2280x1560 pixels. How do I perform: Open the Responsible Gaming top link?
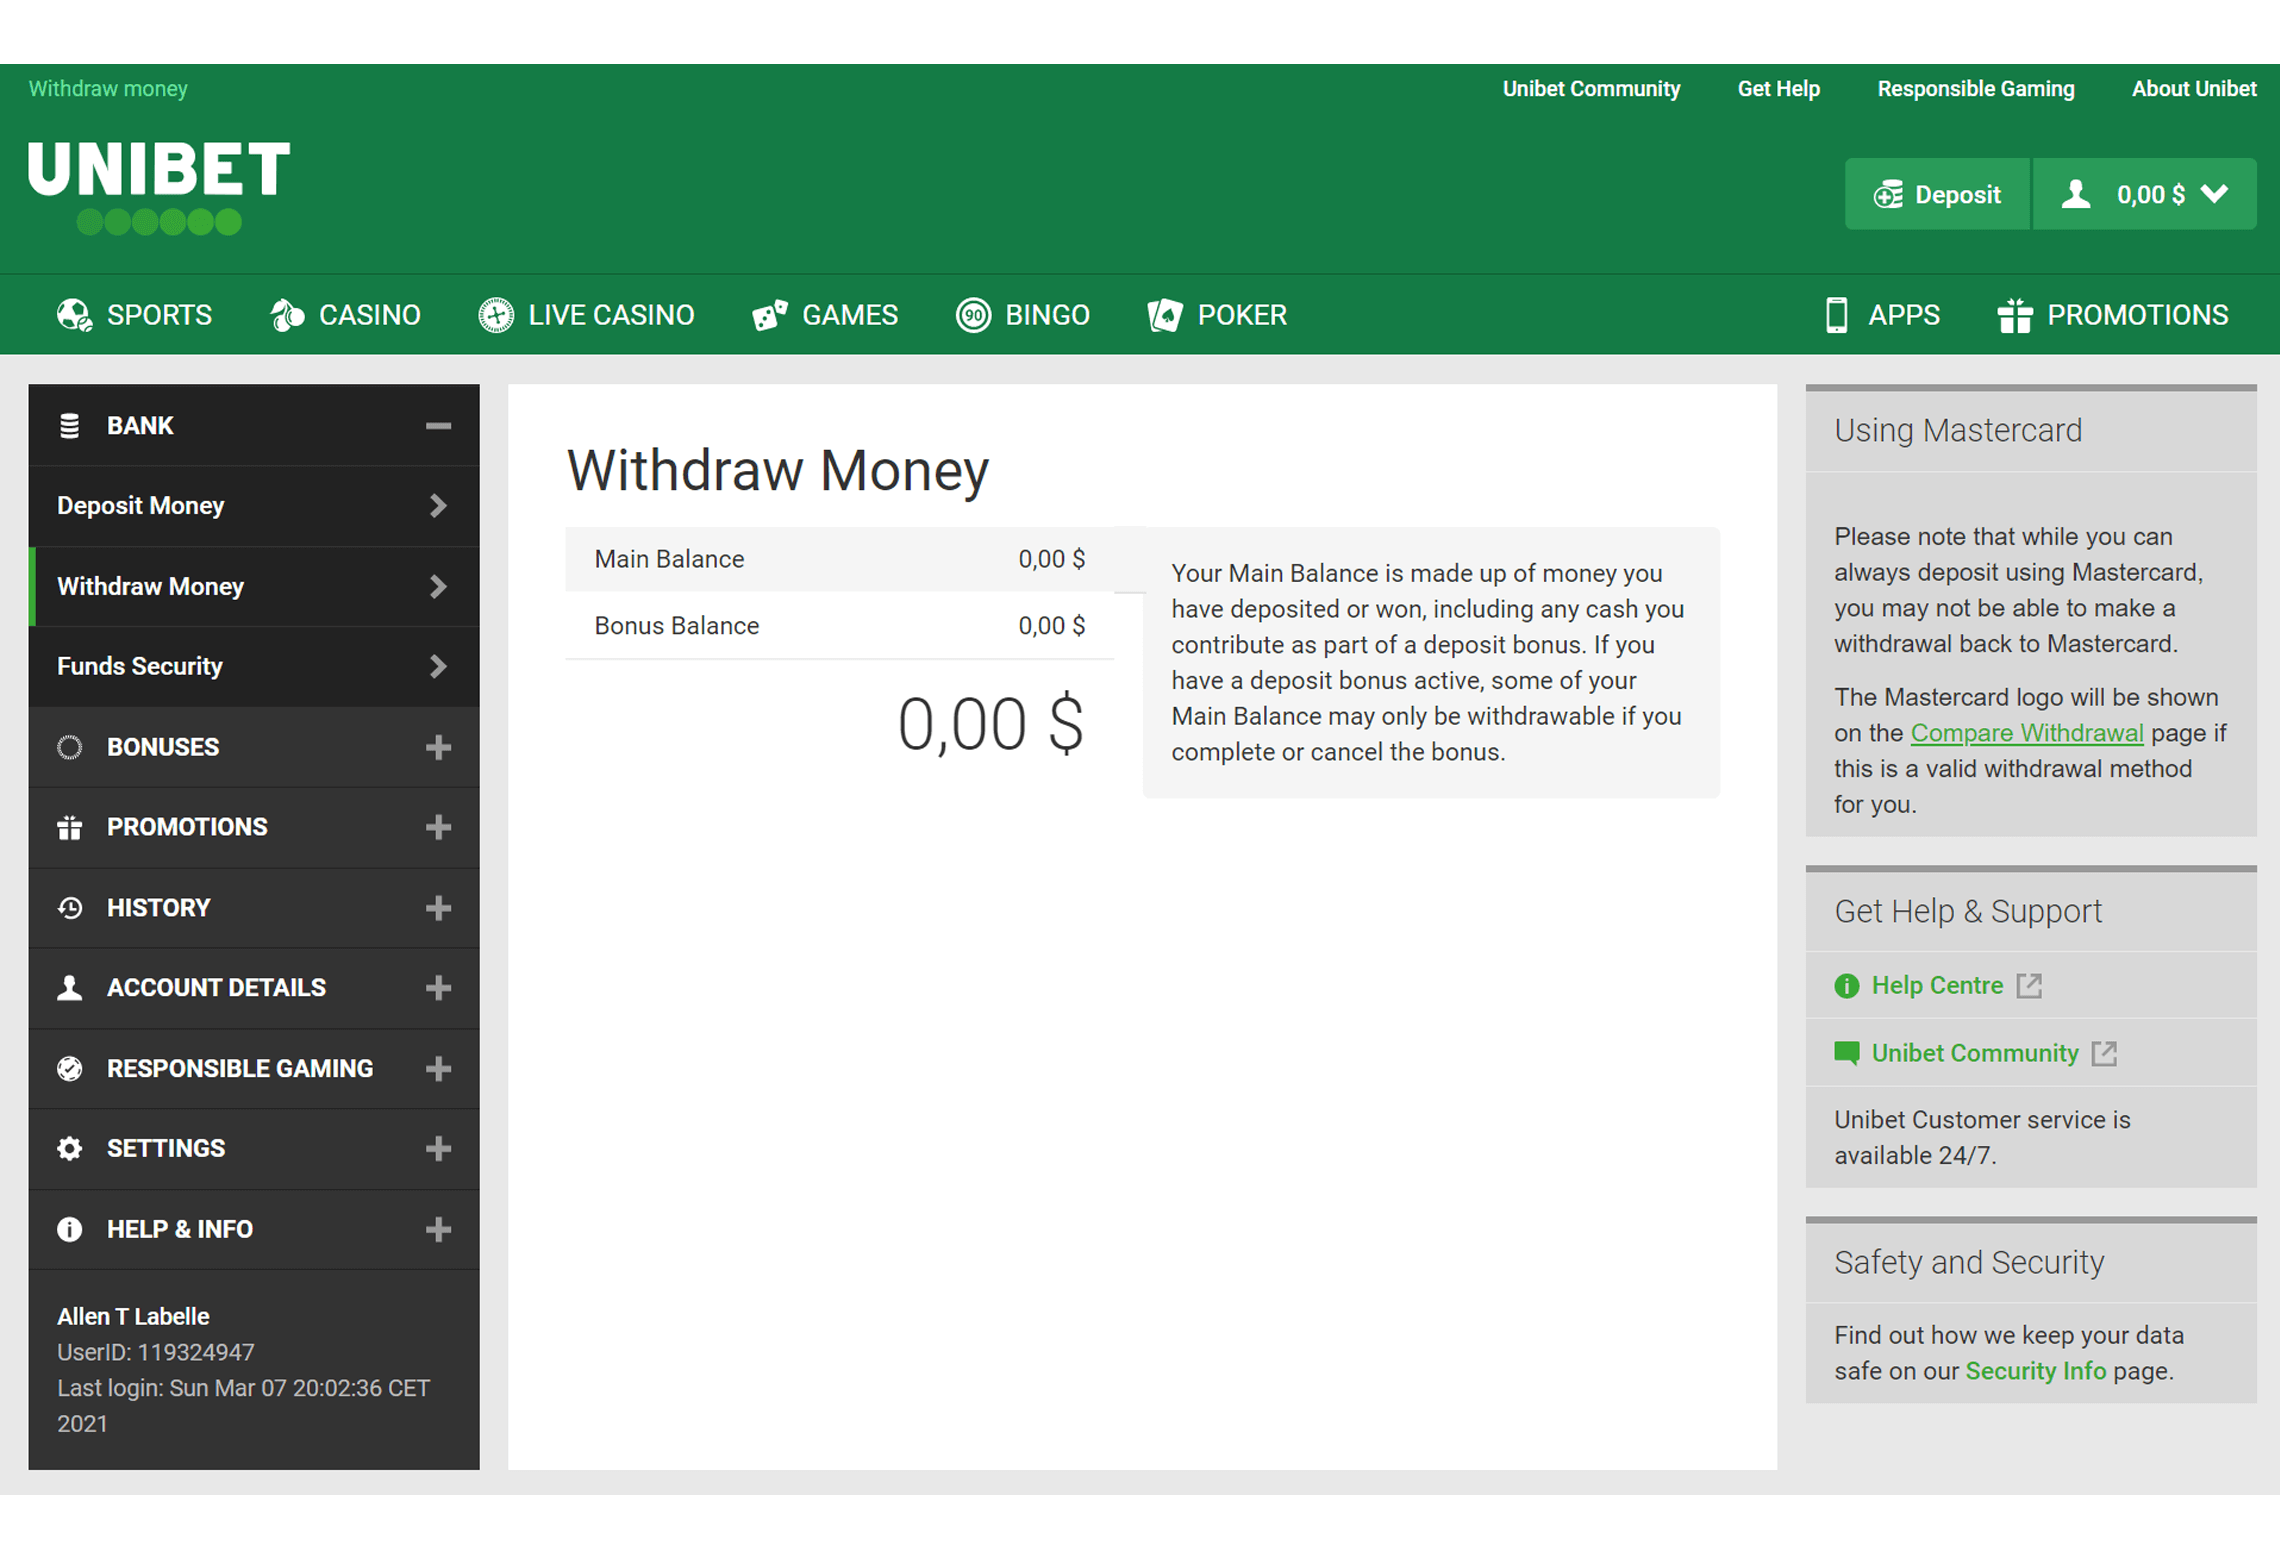[x=1975, y=89]
